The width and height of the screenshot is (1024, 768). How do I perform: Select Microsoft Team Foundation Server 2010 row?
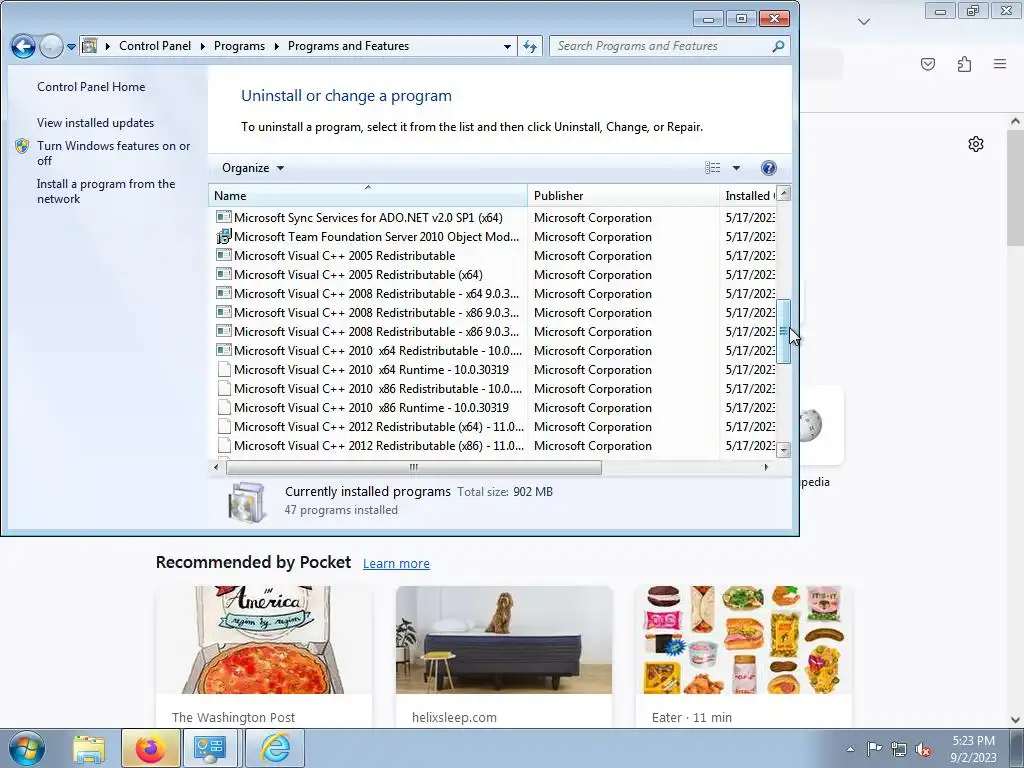[494, 236]
